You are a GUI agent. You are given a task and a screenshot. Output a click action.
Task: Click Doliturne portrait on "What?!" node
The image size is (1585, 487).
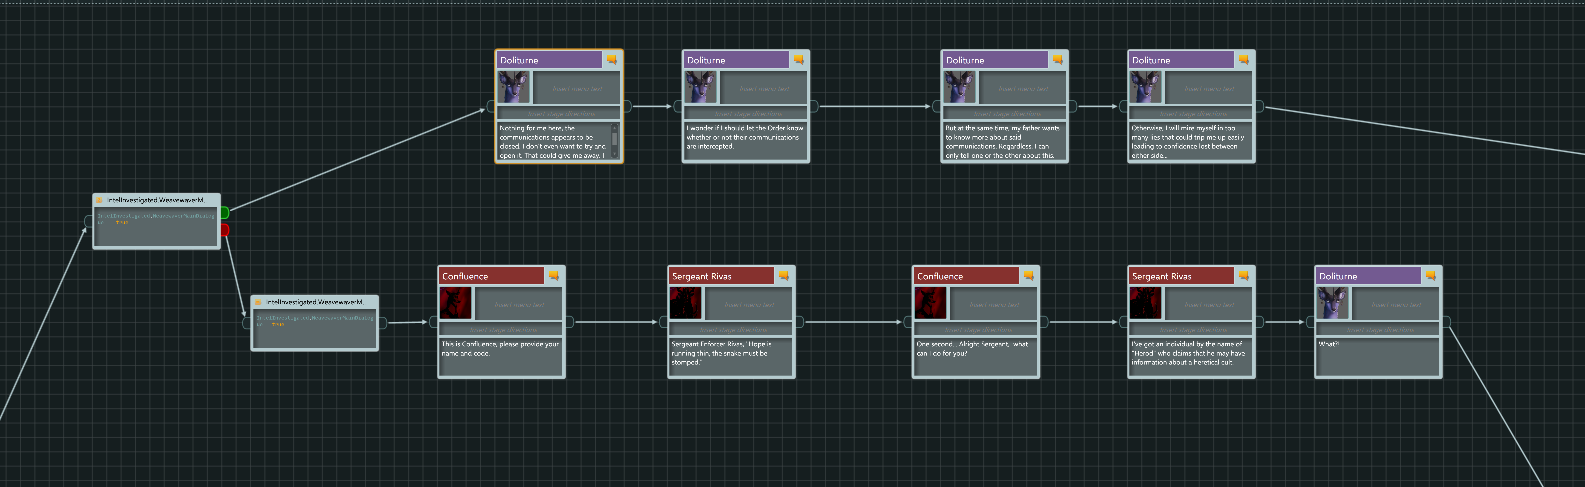[x=1332, y=303]
